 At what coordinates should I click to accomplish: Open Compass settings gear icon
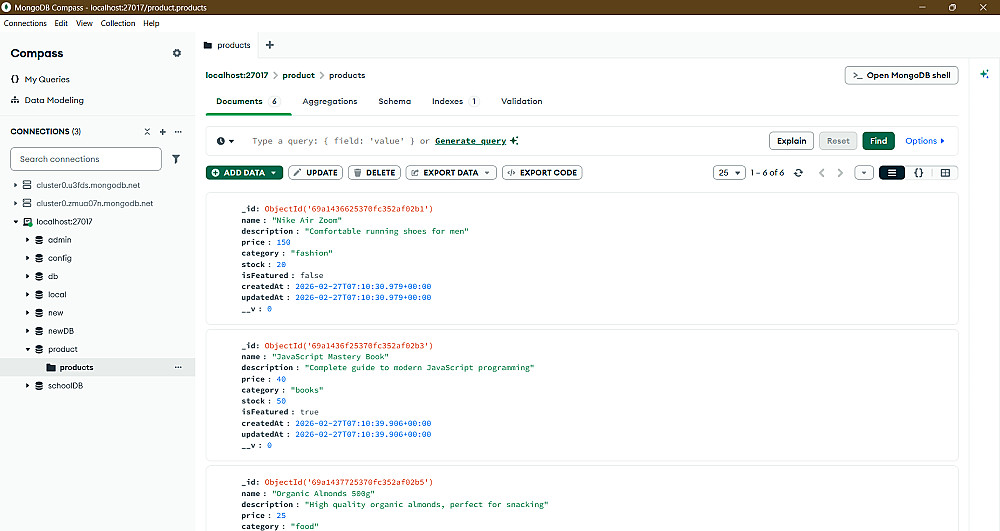pos(177,53)
